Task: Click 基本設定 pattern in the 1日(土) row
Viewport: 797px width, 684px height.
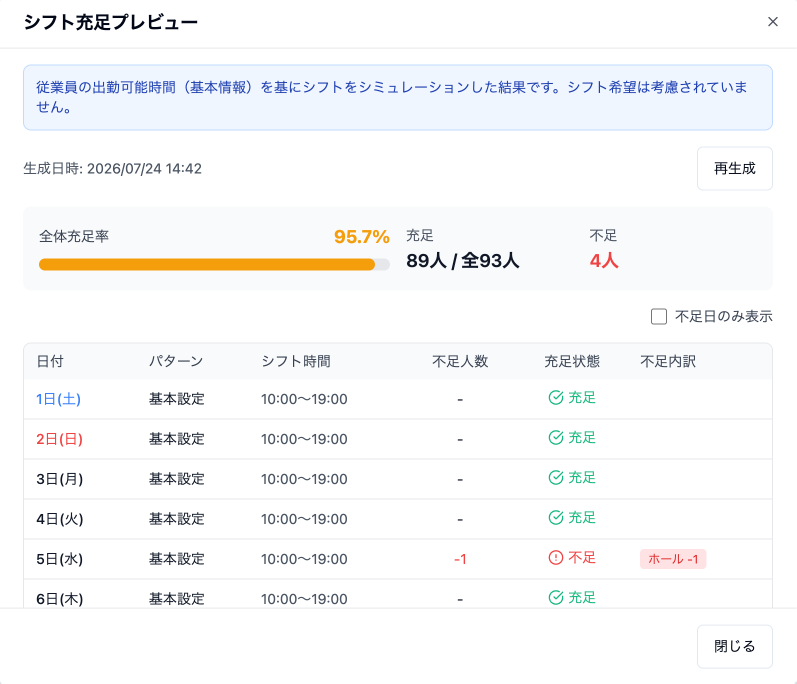Action: (x=176, y=399)
